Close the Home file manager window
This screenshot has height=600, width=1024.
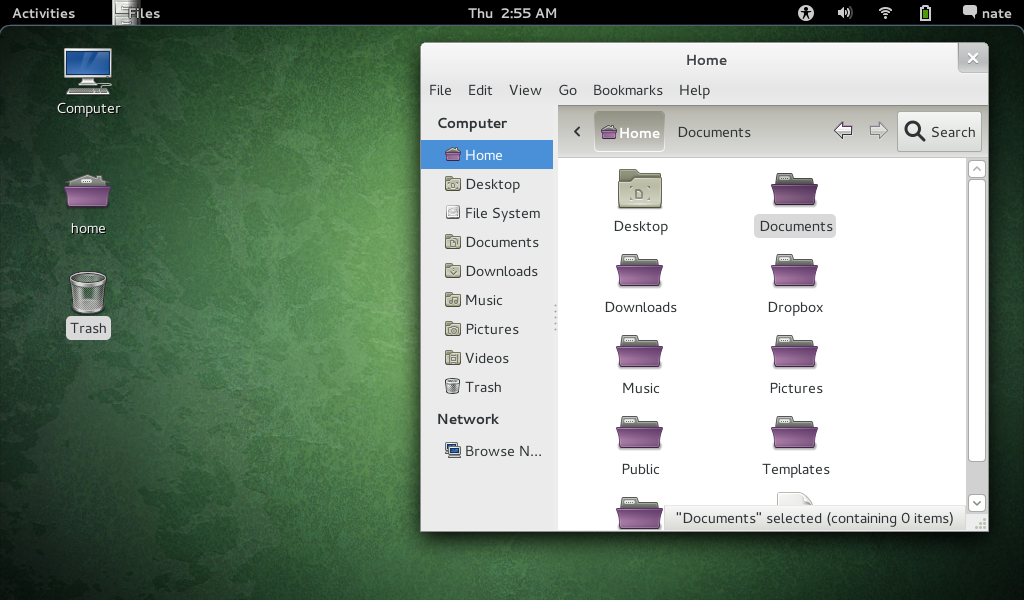click(x=972, y=58)
